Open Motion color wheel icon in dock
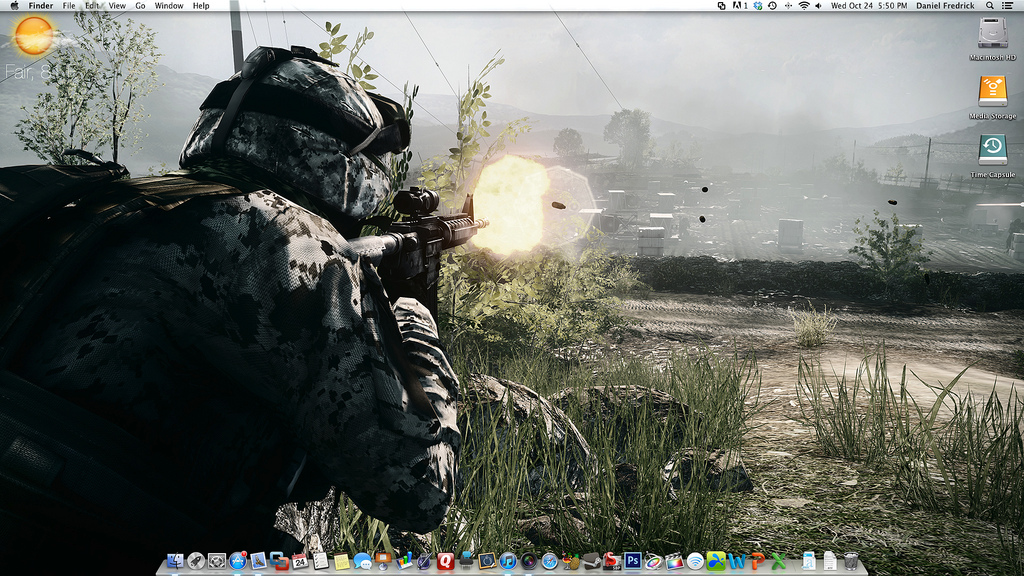This screenshot has height=576, width=1024. click(x=654, y=561)
